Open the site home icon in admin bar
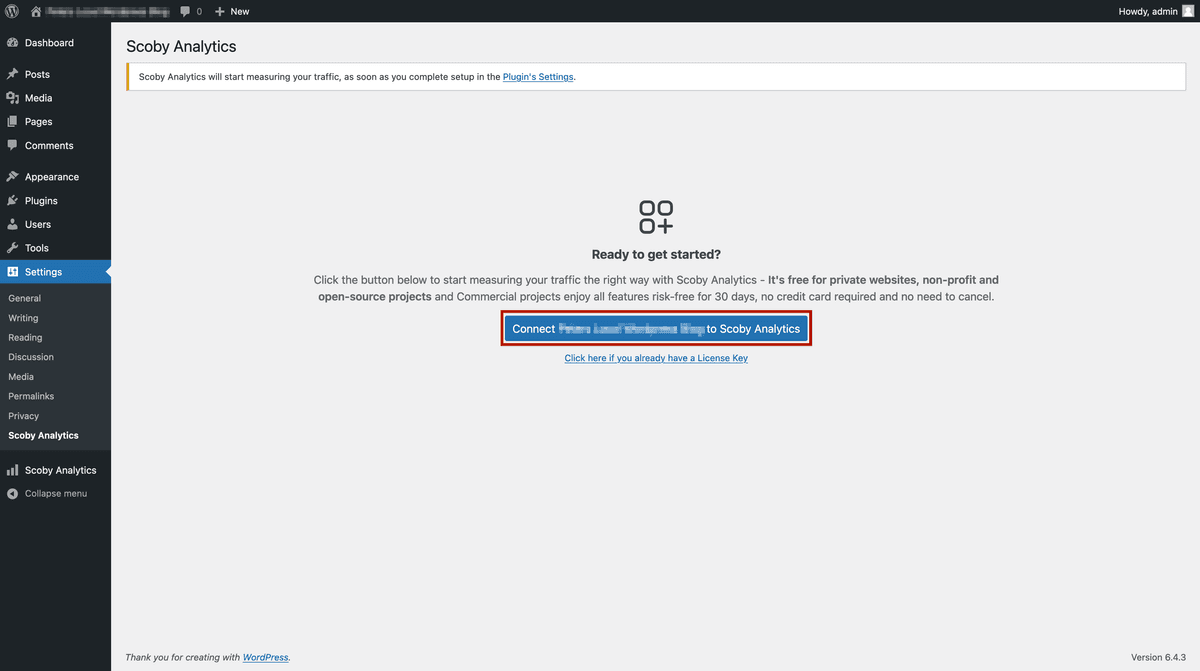 tap(36, 11)
